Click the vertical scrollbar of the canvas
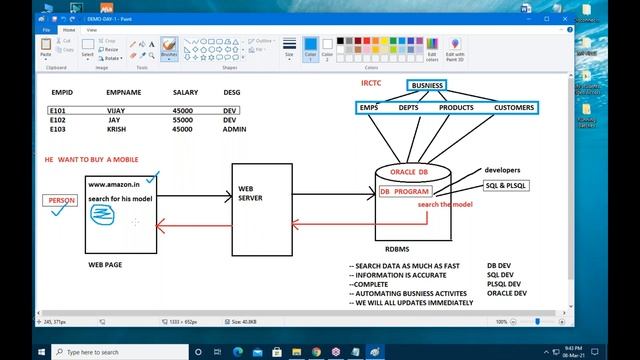The image size is (640, 360). [571, 178]
